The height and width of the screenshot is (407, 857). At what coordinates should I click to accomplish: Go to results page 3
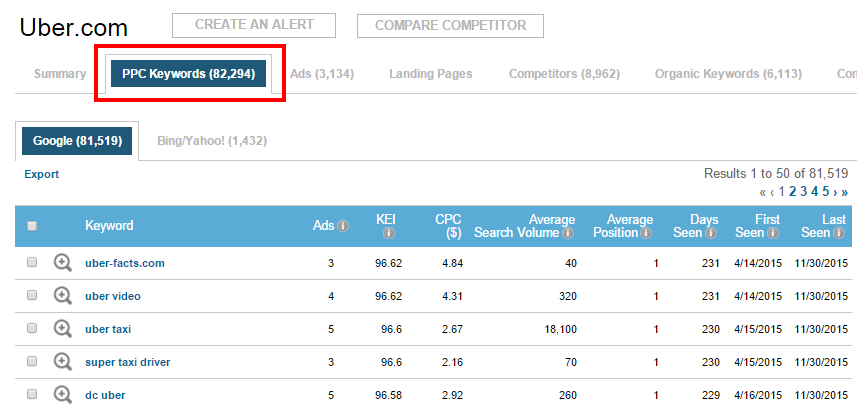pyautogui.click(x=803, y=192)
